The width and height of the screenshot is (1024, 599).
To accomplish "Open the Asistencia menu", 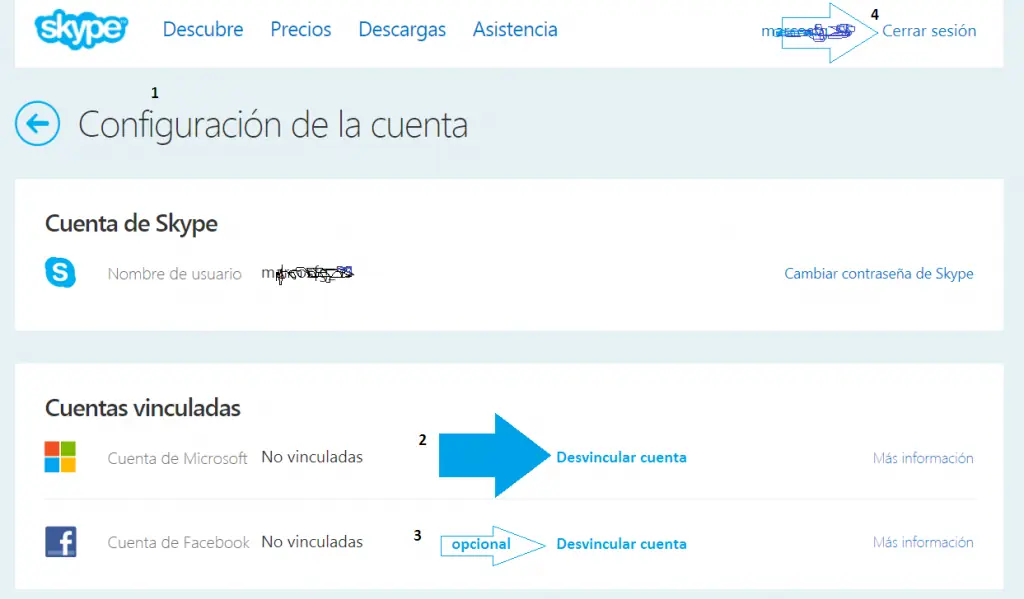I will pos(515,29).
